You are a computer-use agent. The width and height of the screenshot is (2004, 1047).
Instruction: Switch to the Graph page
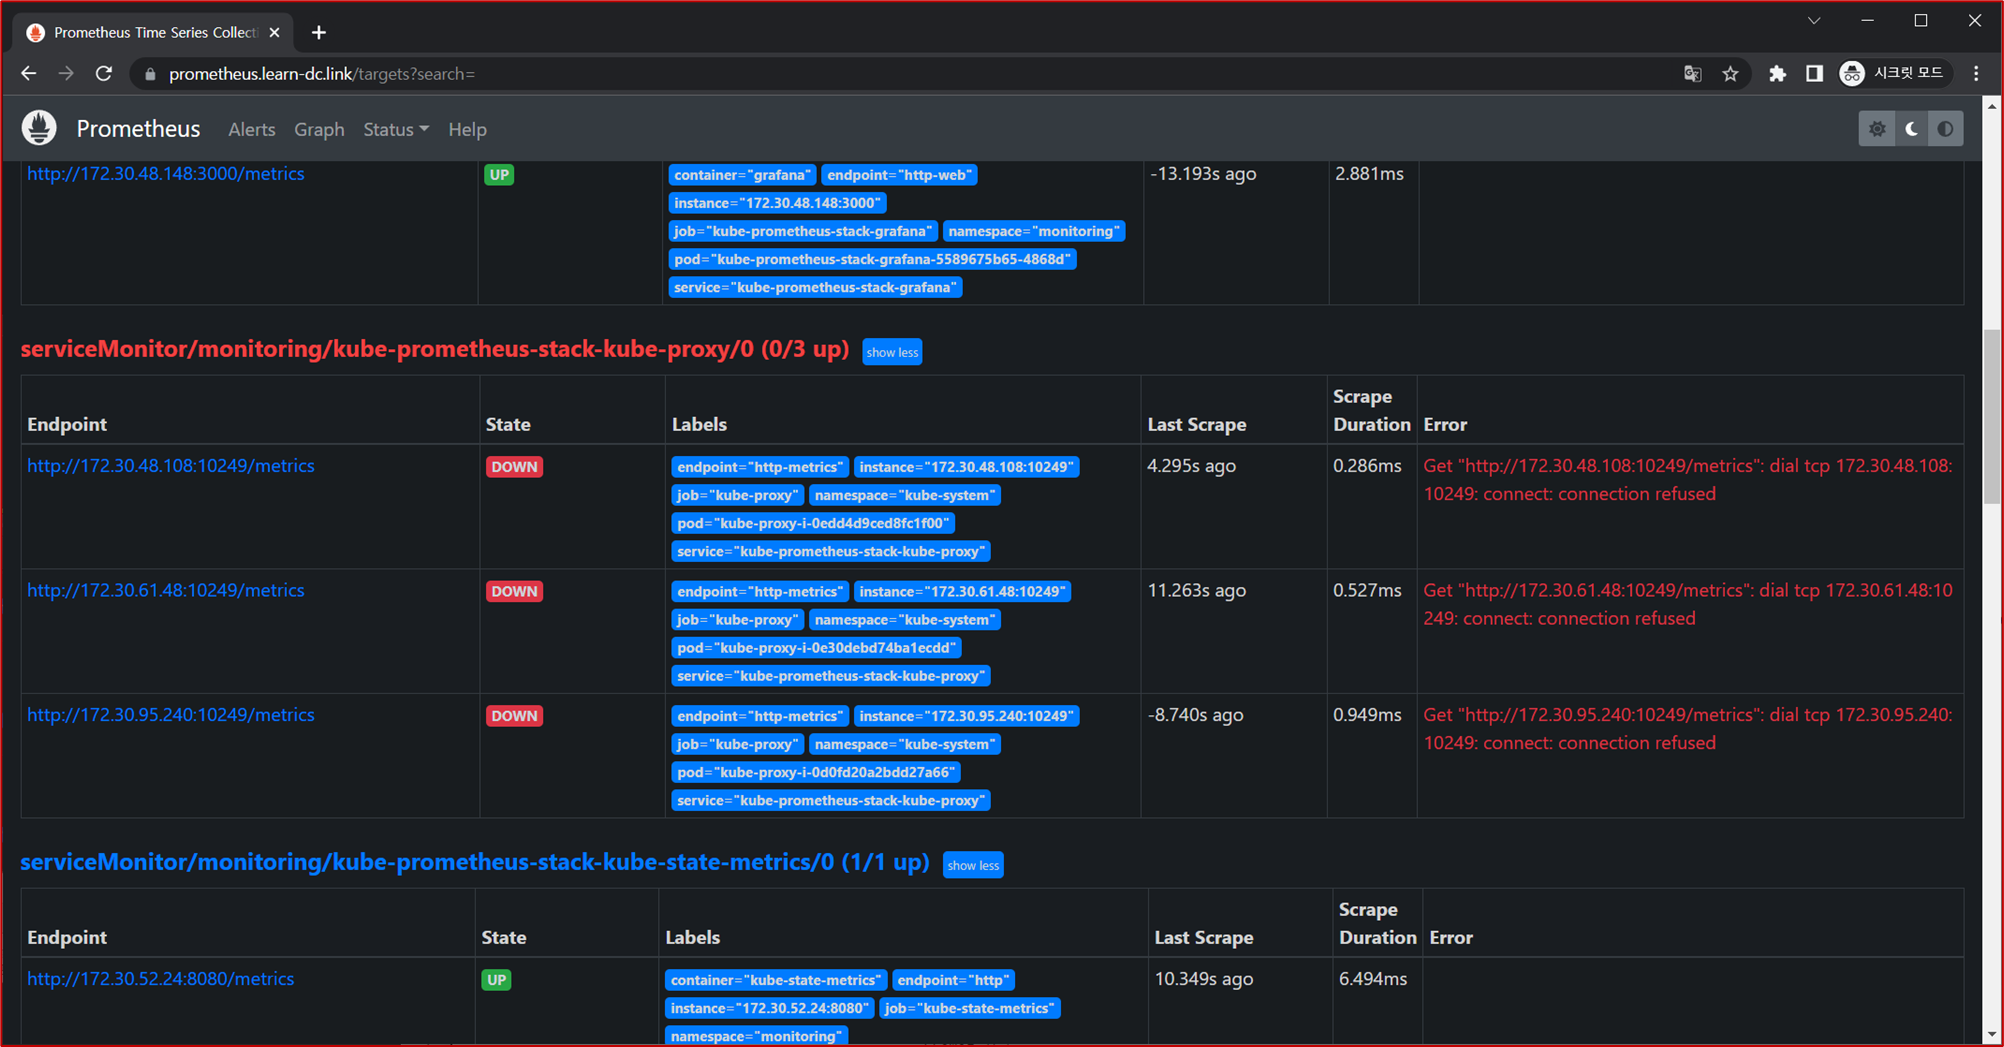[319, 129]
